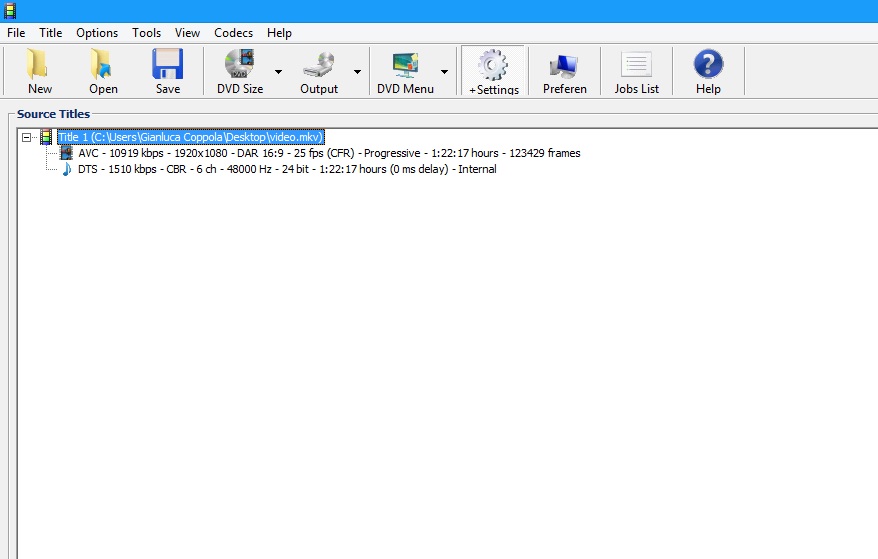Open the Options menu
This screenshot has height=559, width=878.
(97, 33)
